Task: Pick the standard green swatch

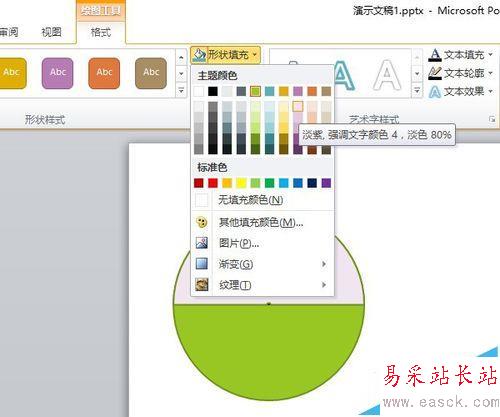Action: 269,183
